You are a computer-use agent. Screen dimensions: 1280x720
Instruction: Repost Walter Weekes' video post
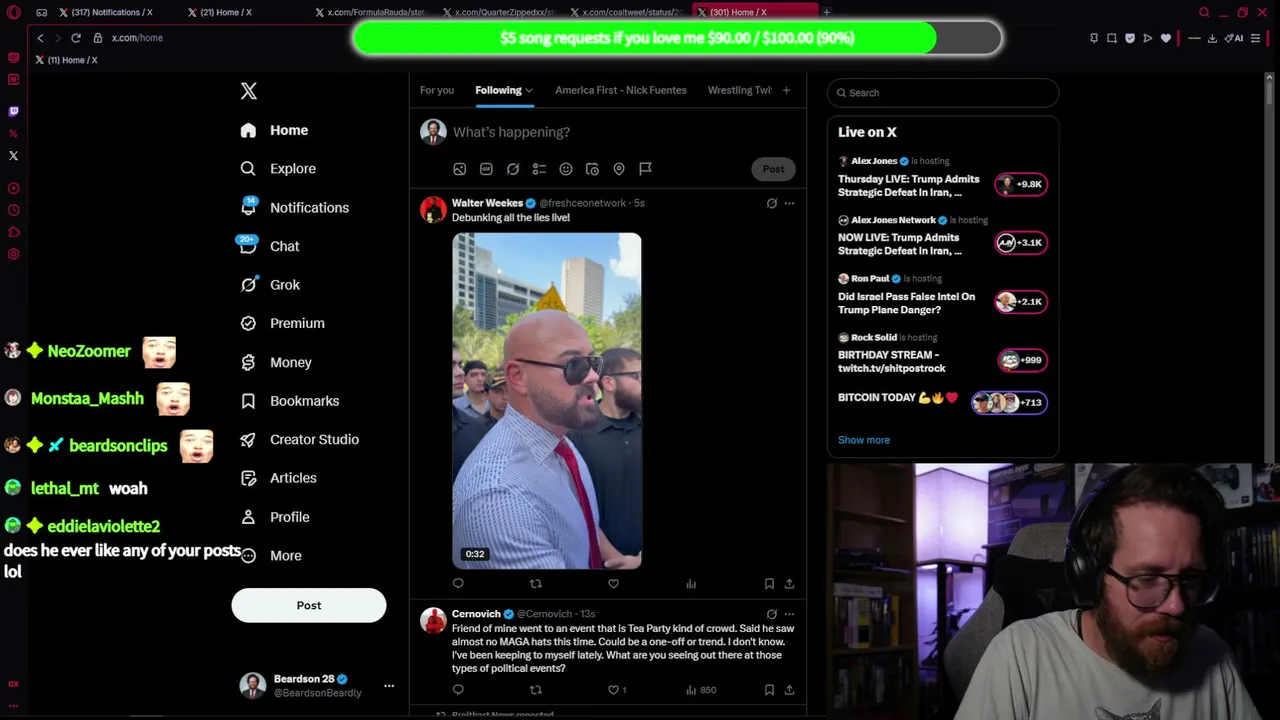536,584
